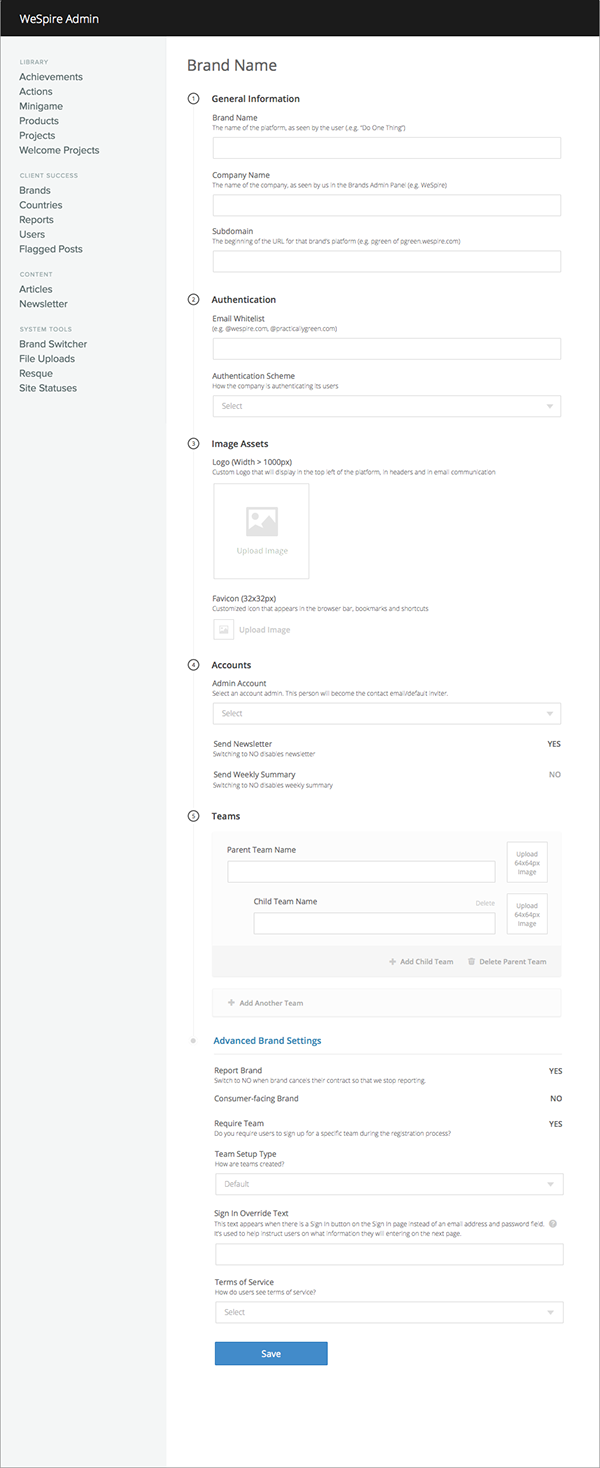Toggle Report Brand YES switch
Viewport: 600px width, 1468px height.
(556, 1071)
